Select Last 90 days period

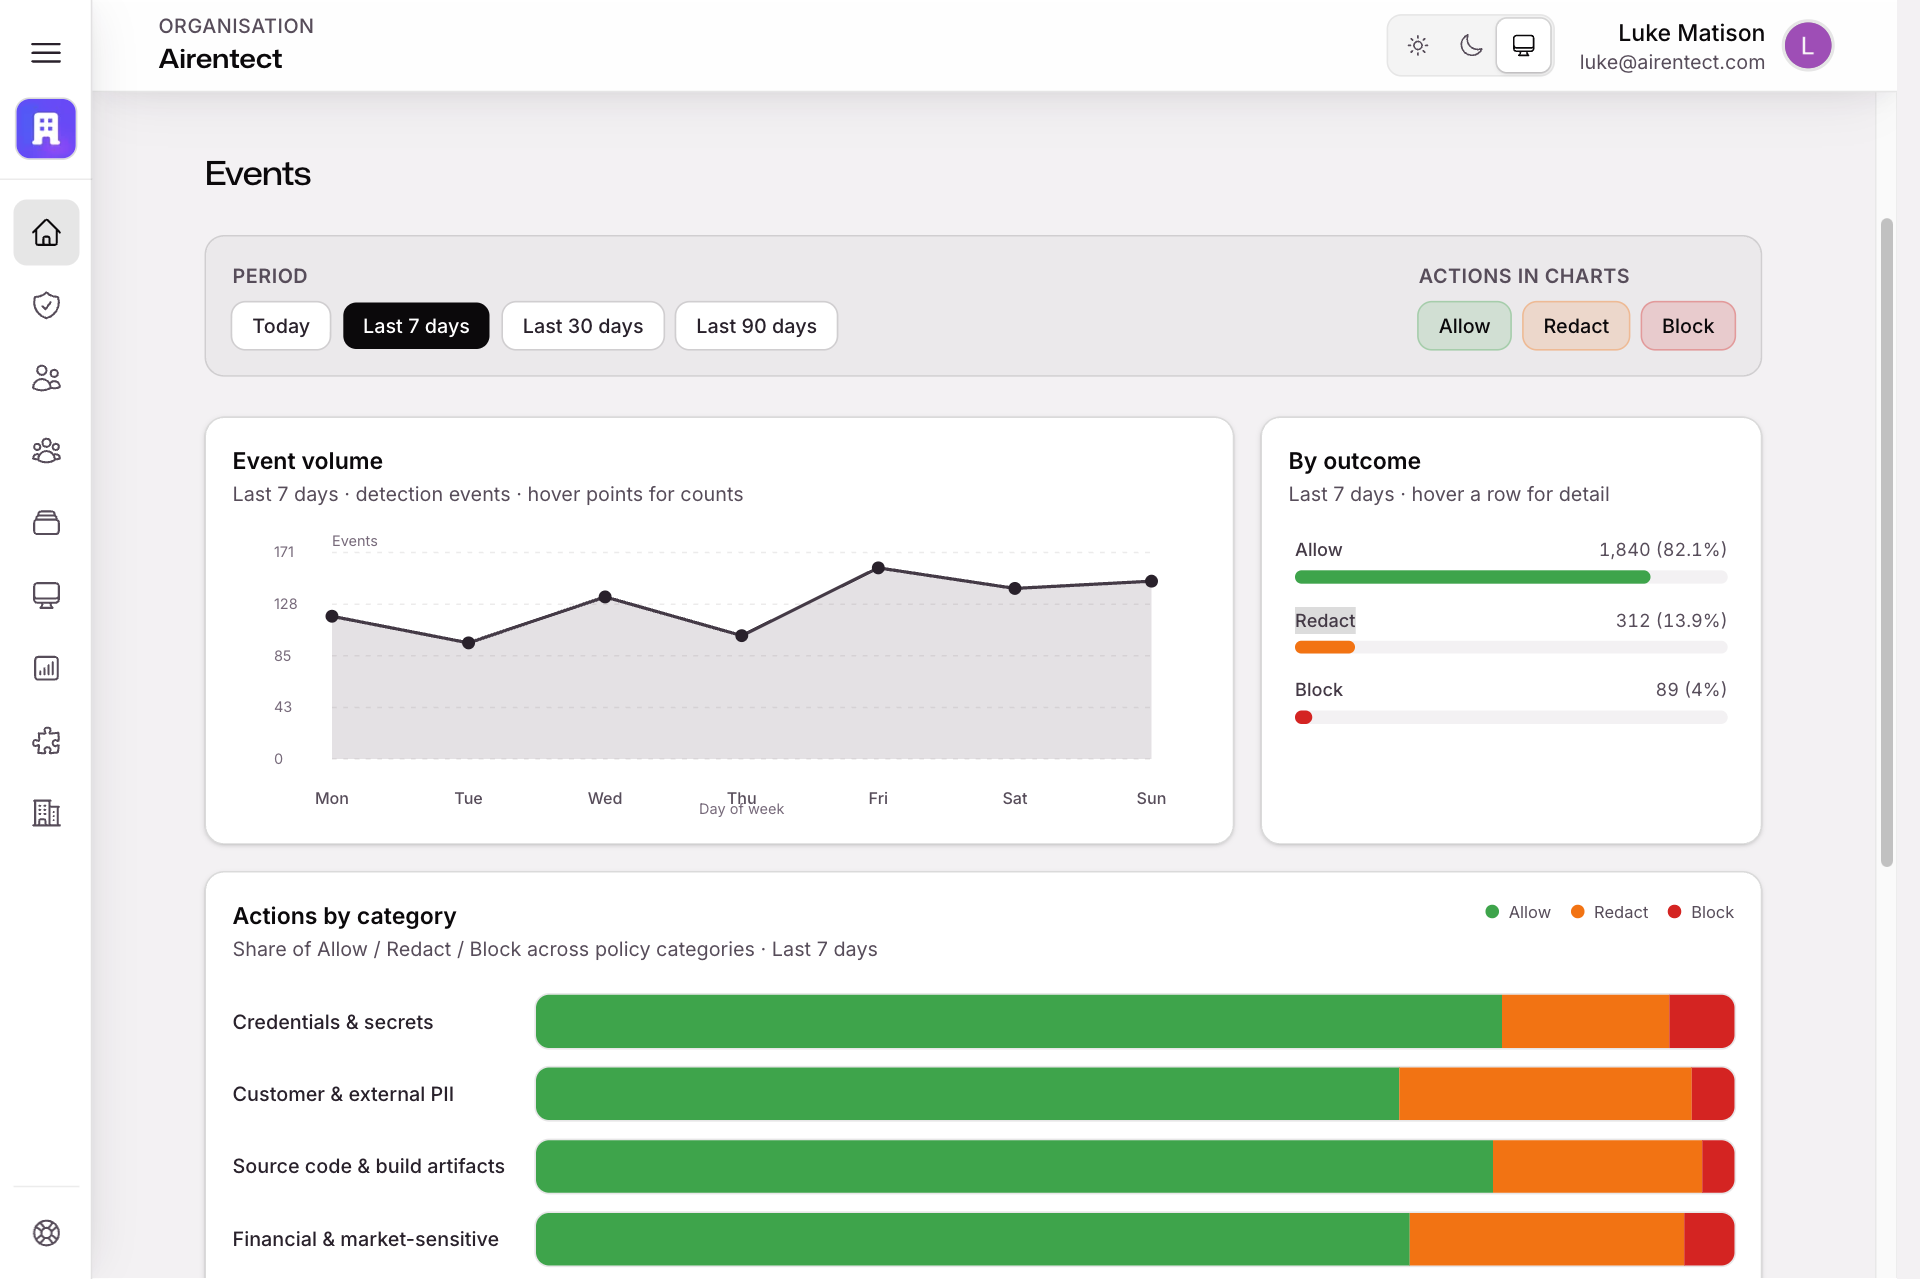(x=756, y=326)
